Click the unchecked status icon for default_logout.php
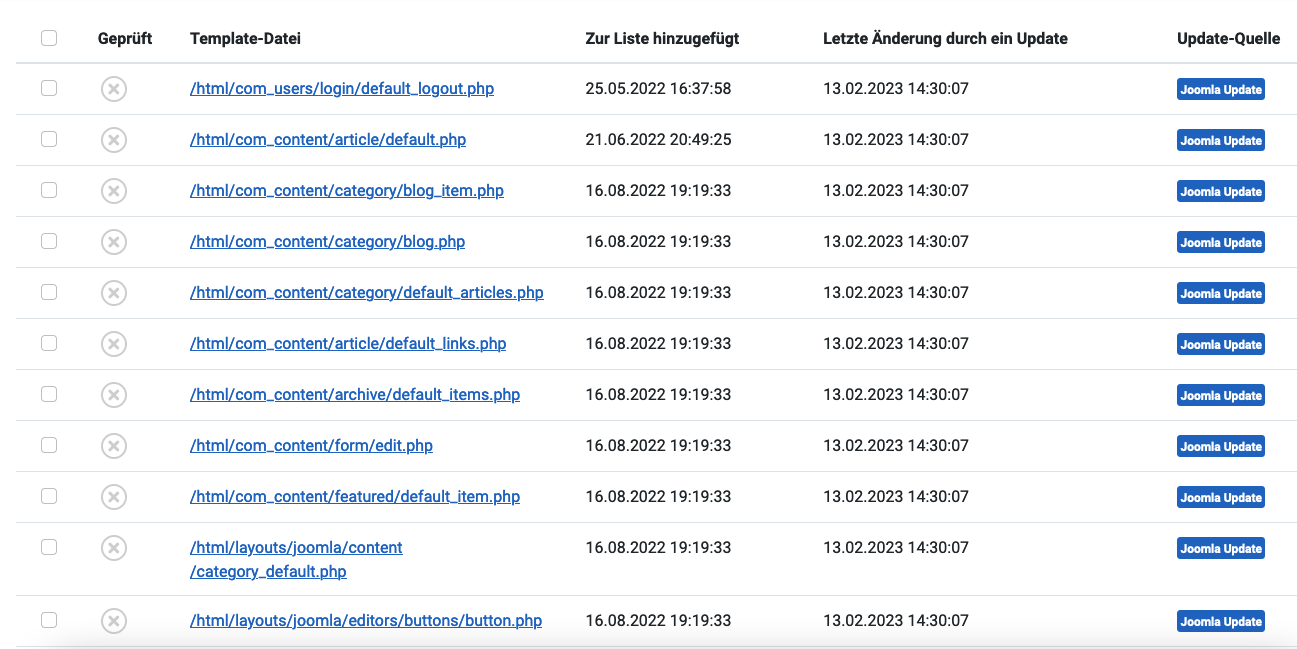This screenshot has width=1297, height=649. 114,89
